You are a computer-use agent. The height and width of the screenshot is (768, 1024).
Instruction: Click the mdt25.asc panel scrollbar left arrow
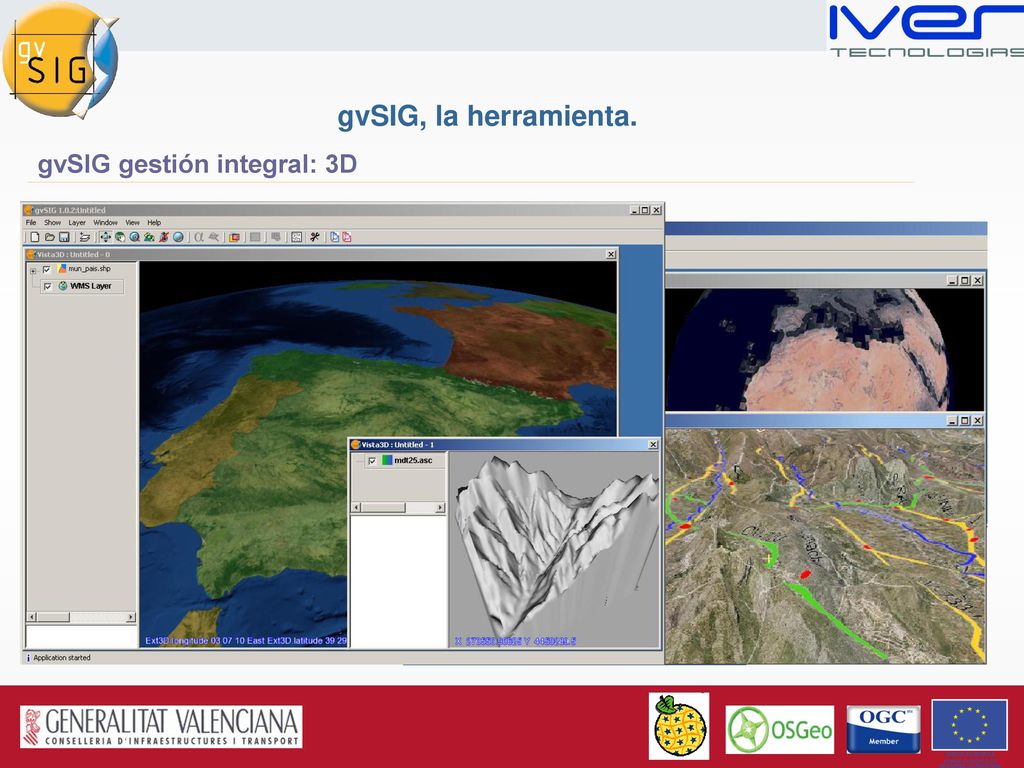pos(356,507)
